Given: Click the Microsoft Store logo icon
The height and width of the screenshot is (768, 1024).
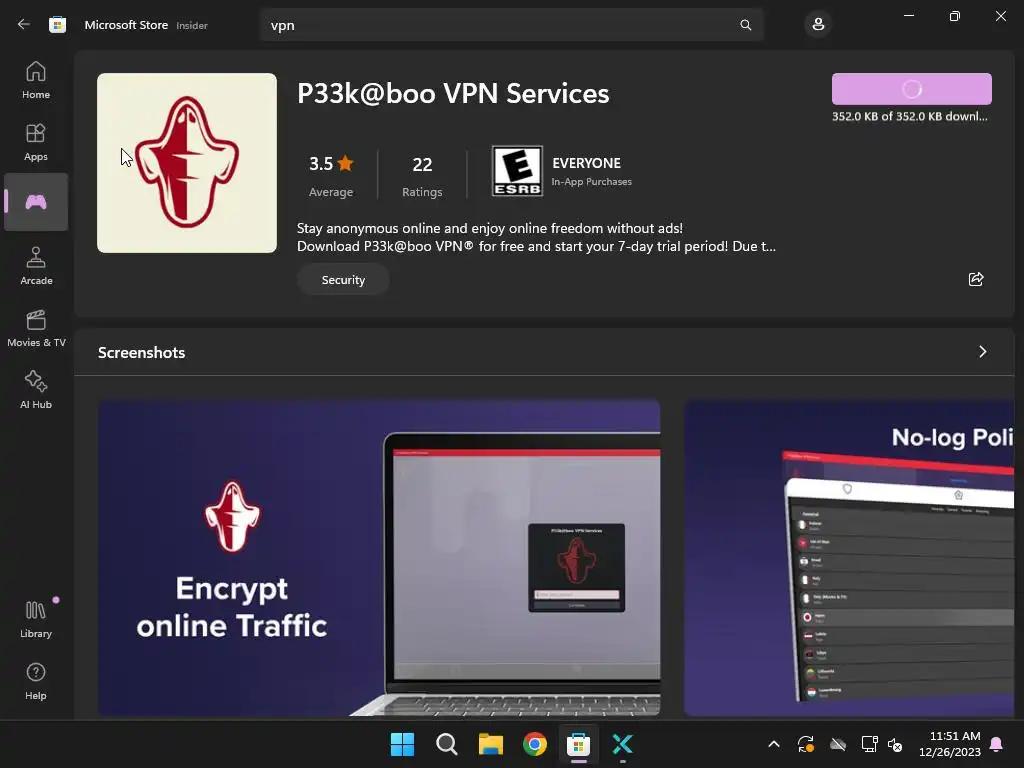Looking at the screenshot, I should 57,25.
